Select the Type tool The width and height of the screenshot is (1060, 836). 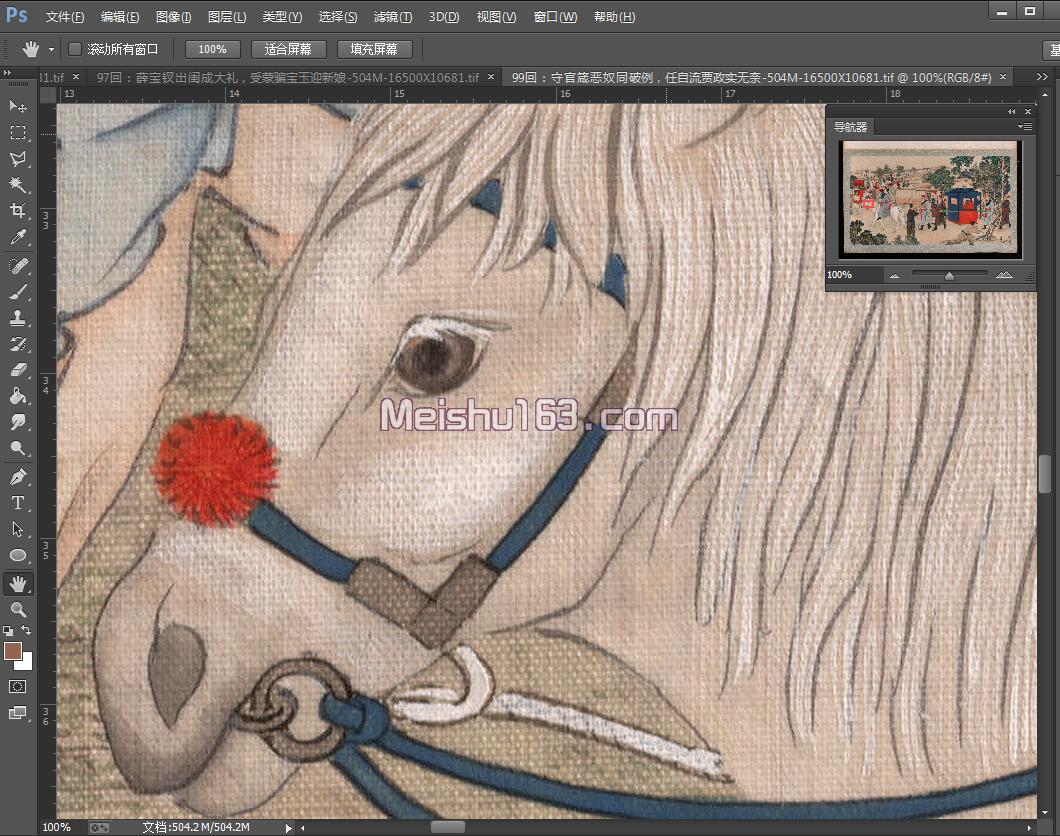tap(18, 503)
